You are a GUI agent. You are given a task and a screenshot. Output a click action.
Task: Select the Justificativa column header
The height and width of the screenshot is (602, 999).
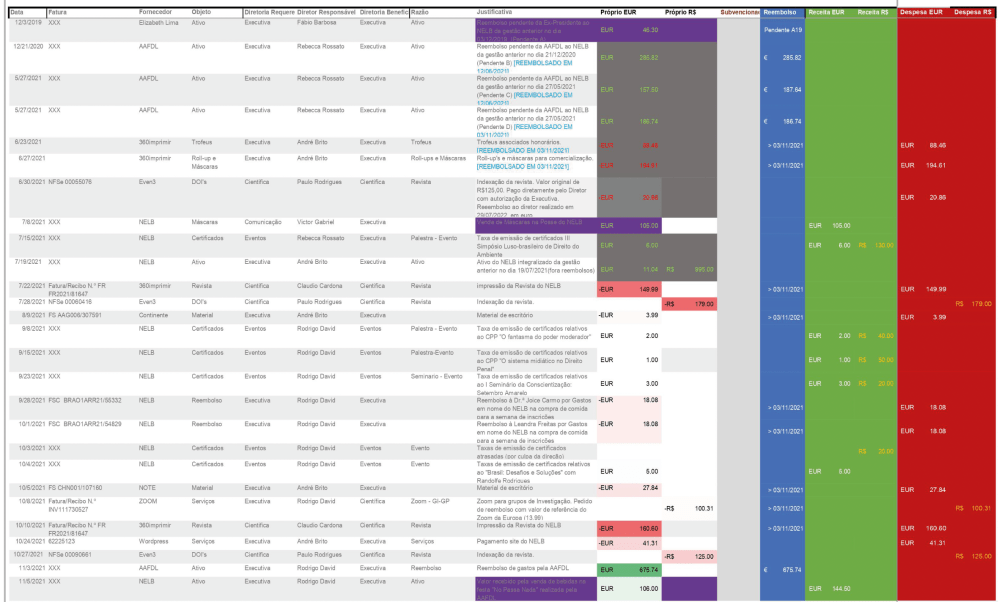495,12
